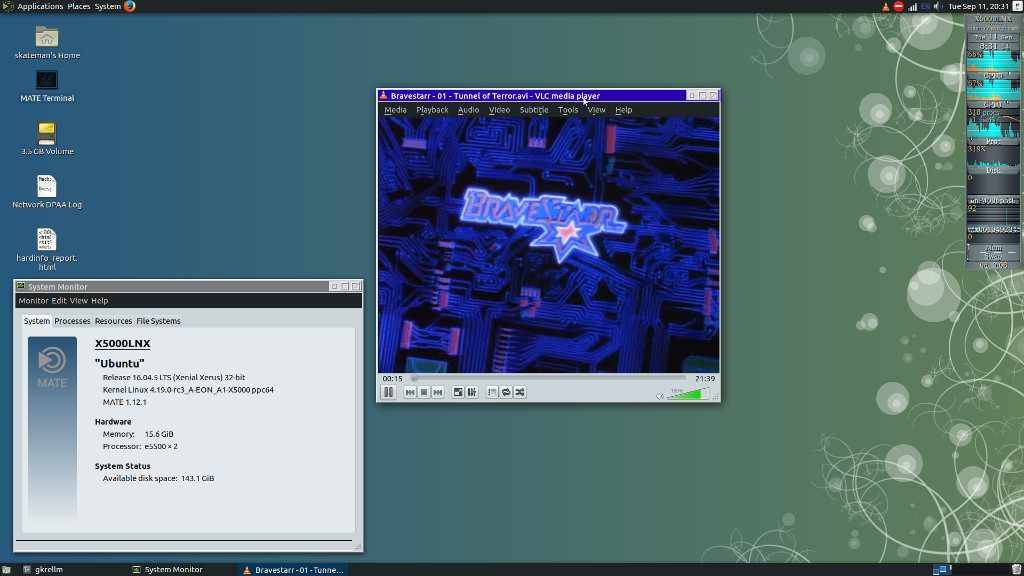
Task: Adjust the VLC volume slider
Action: pyautogui.click(x=688, y=394)
